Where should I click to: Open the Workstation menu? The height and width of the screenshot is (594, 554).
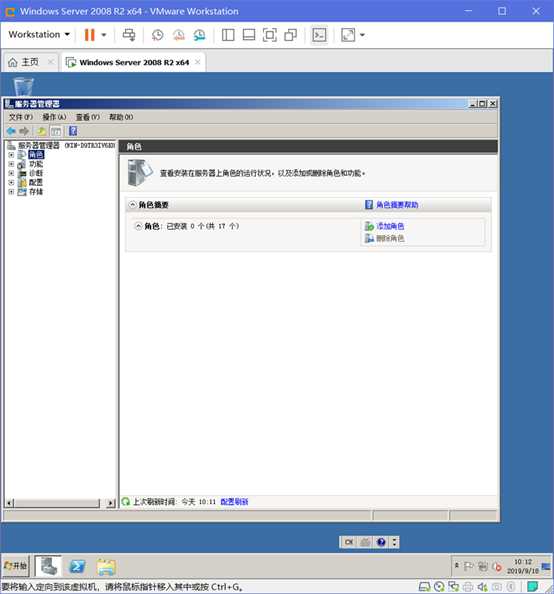point(39,34)
